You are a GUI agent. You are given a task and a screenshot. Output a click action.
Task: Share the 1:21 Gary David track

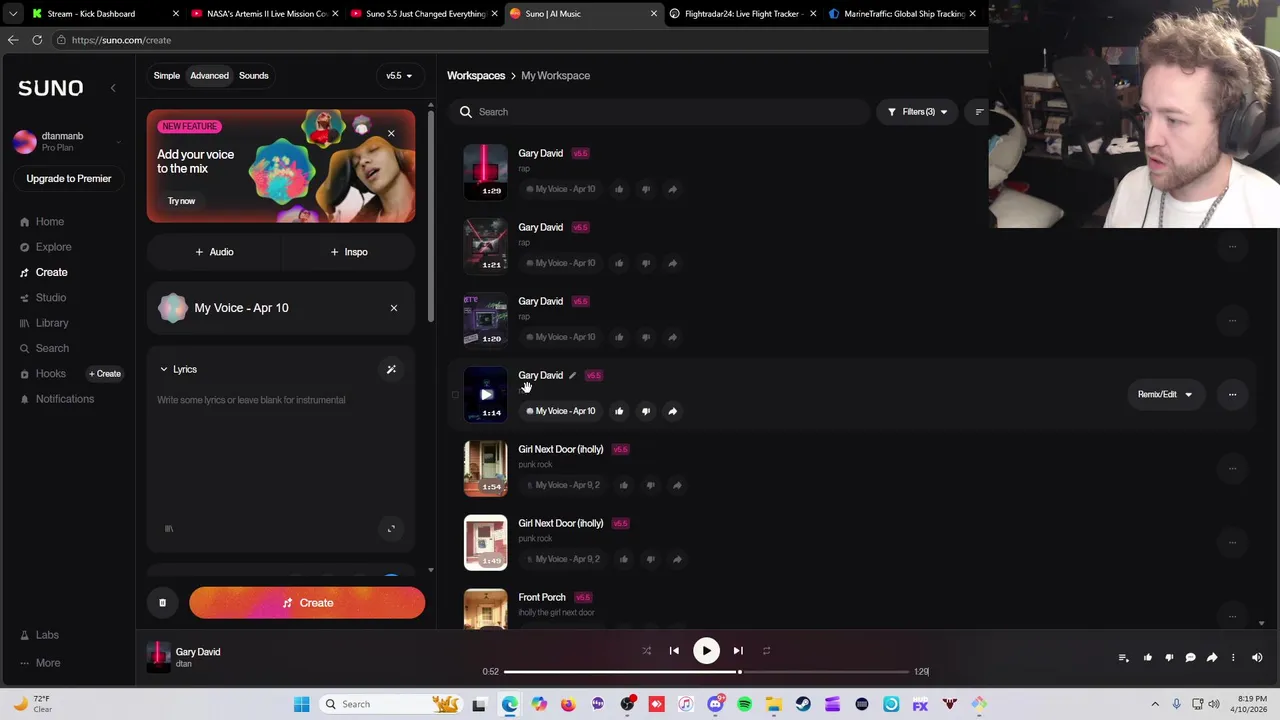672,264
